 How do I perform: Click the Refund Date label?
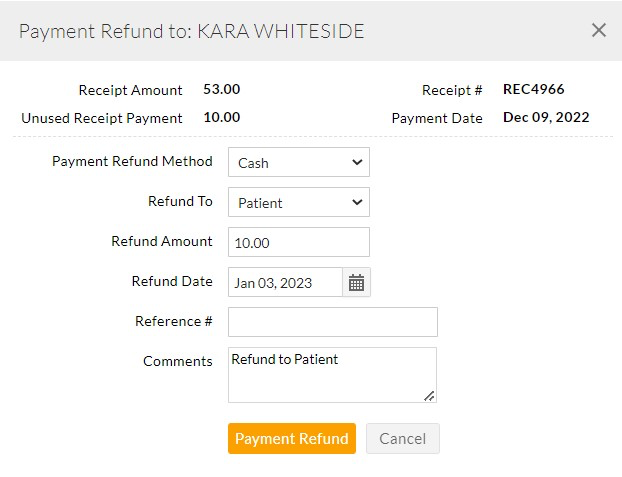pyautogui.click(x=172, y=281)
